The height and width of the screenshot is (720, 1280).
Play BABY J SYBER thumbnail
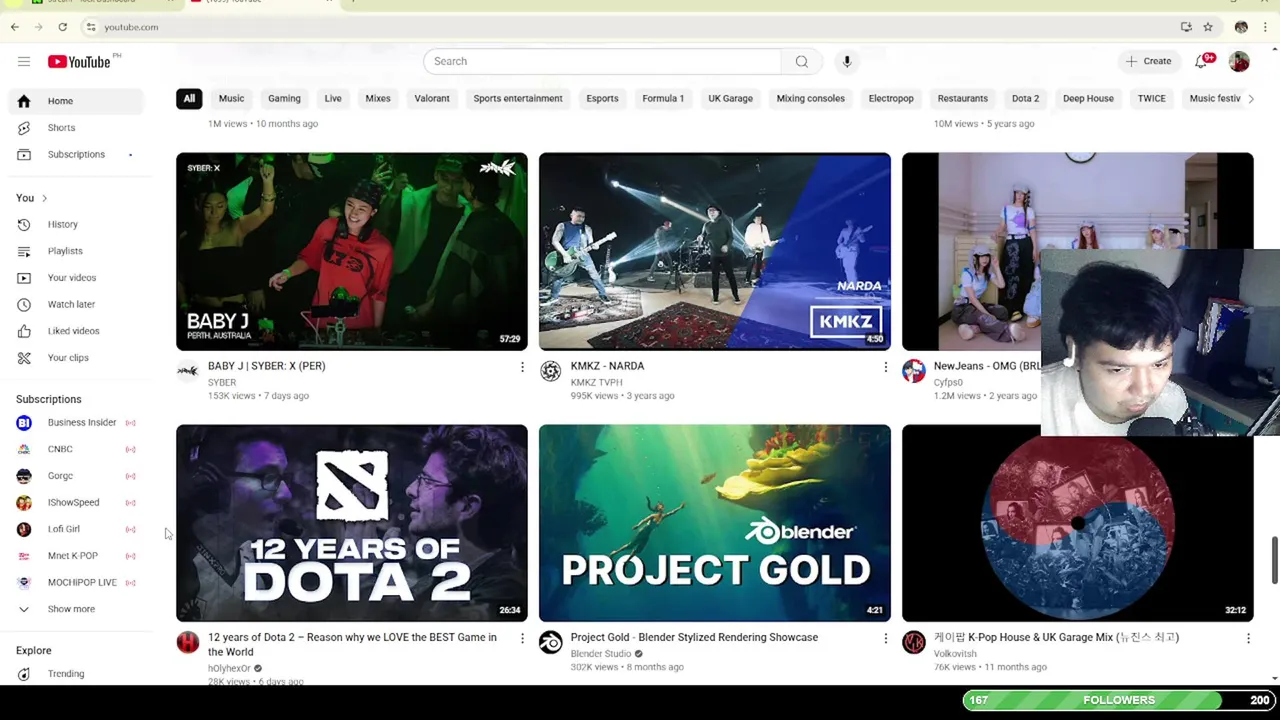352,251
